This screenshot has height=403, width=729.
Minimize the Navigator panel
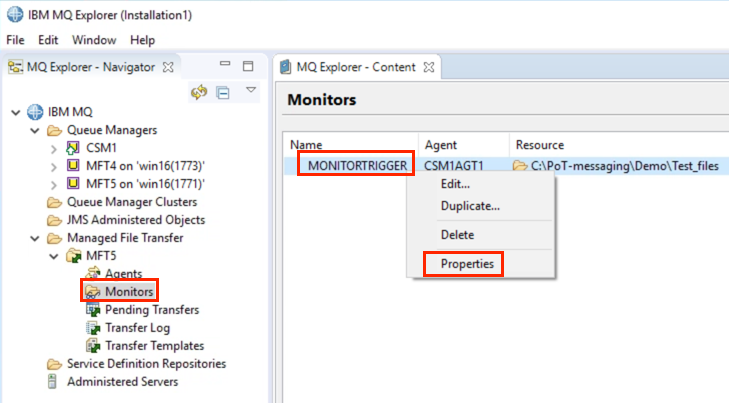click(225, 64)
